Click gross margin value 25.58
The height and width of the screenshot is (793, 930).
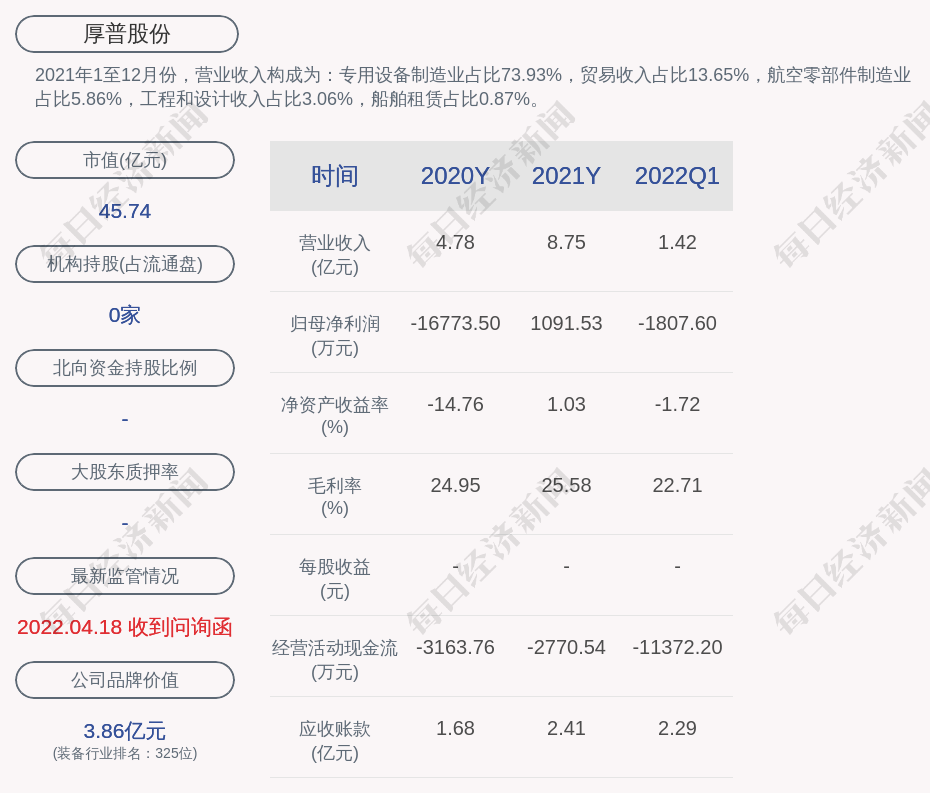pos(566,485)
